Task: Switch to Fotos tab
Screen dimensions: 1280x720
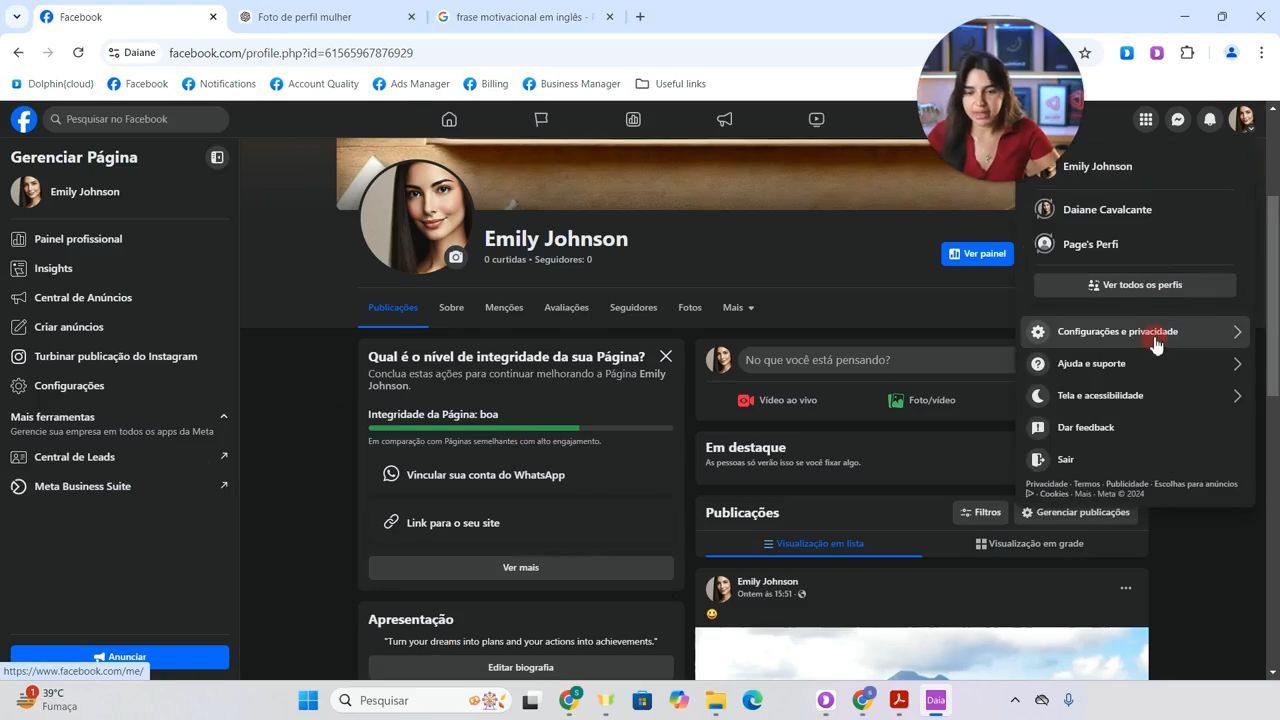Action: click(x=690, y=308)
